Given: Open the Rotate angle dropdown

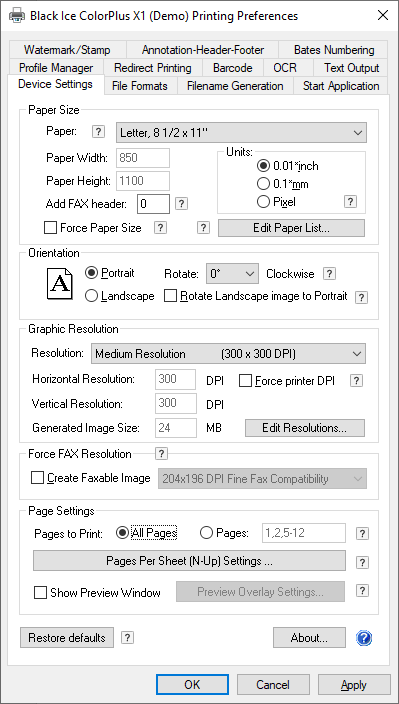Looking at the screenshot, I should (232, 273).
